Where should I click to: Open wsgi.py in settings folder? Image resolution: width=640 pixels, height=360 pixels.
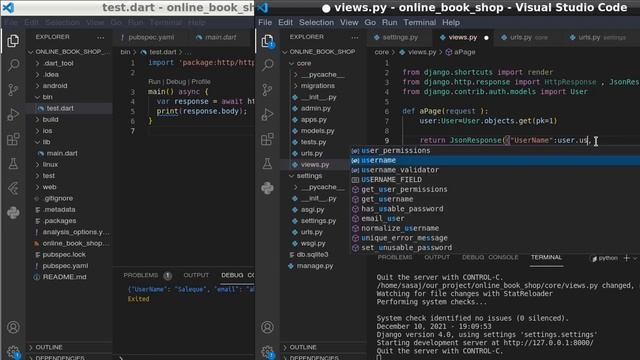(x=313, y=243)
